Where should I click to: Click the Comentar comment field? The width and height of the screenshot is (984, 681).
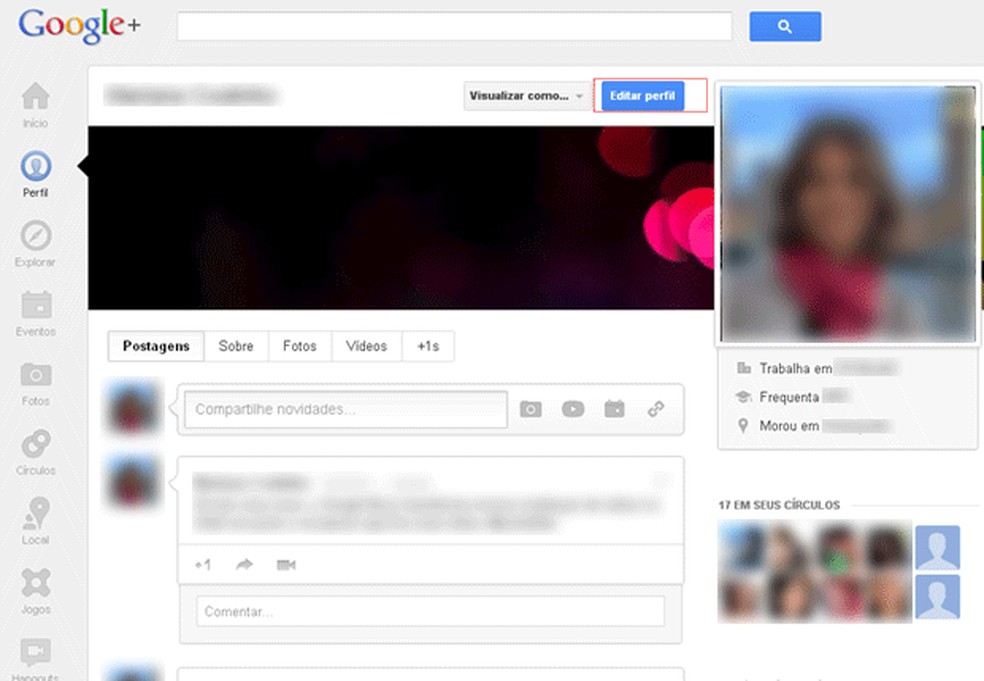point(430,611)
